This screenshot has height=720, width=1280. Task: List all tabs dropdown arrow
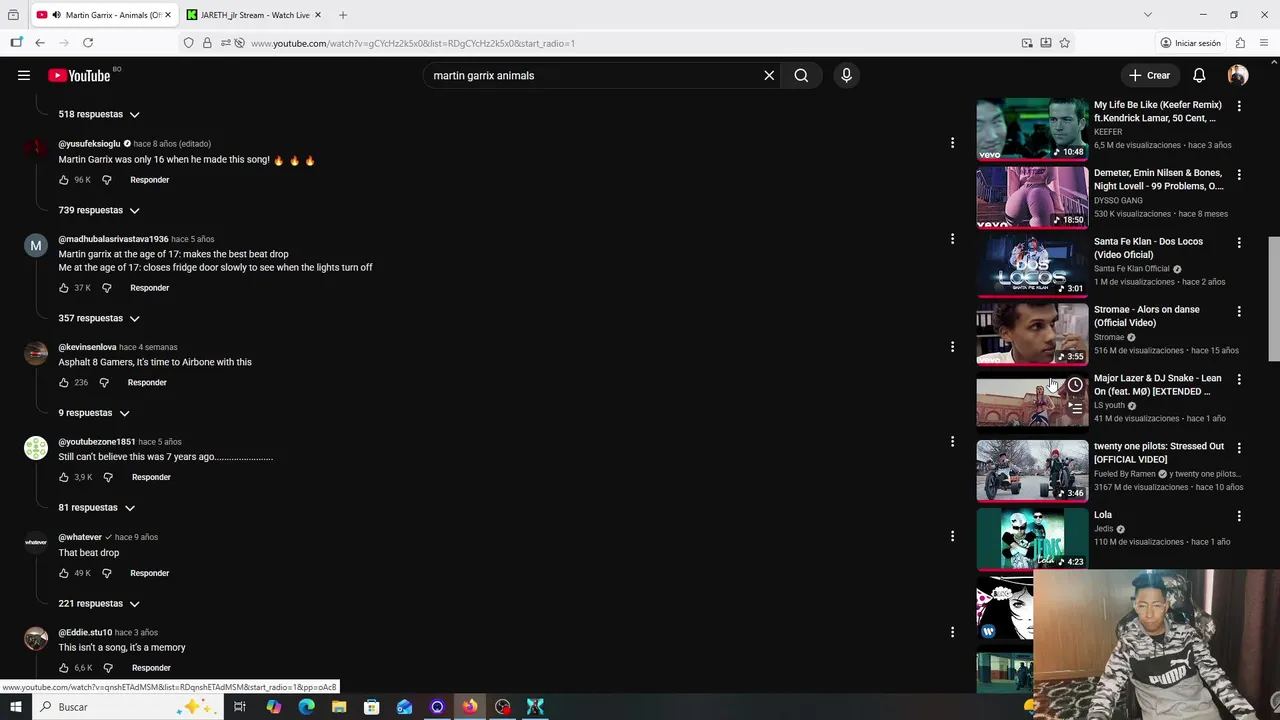[1147, 15]
